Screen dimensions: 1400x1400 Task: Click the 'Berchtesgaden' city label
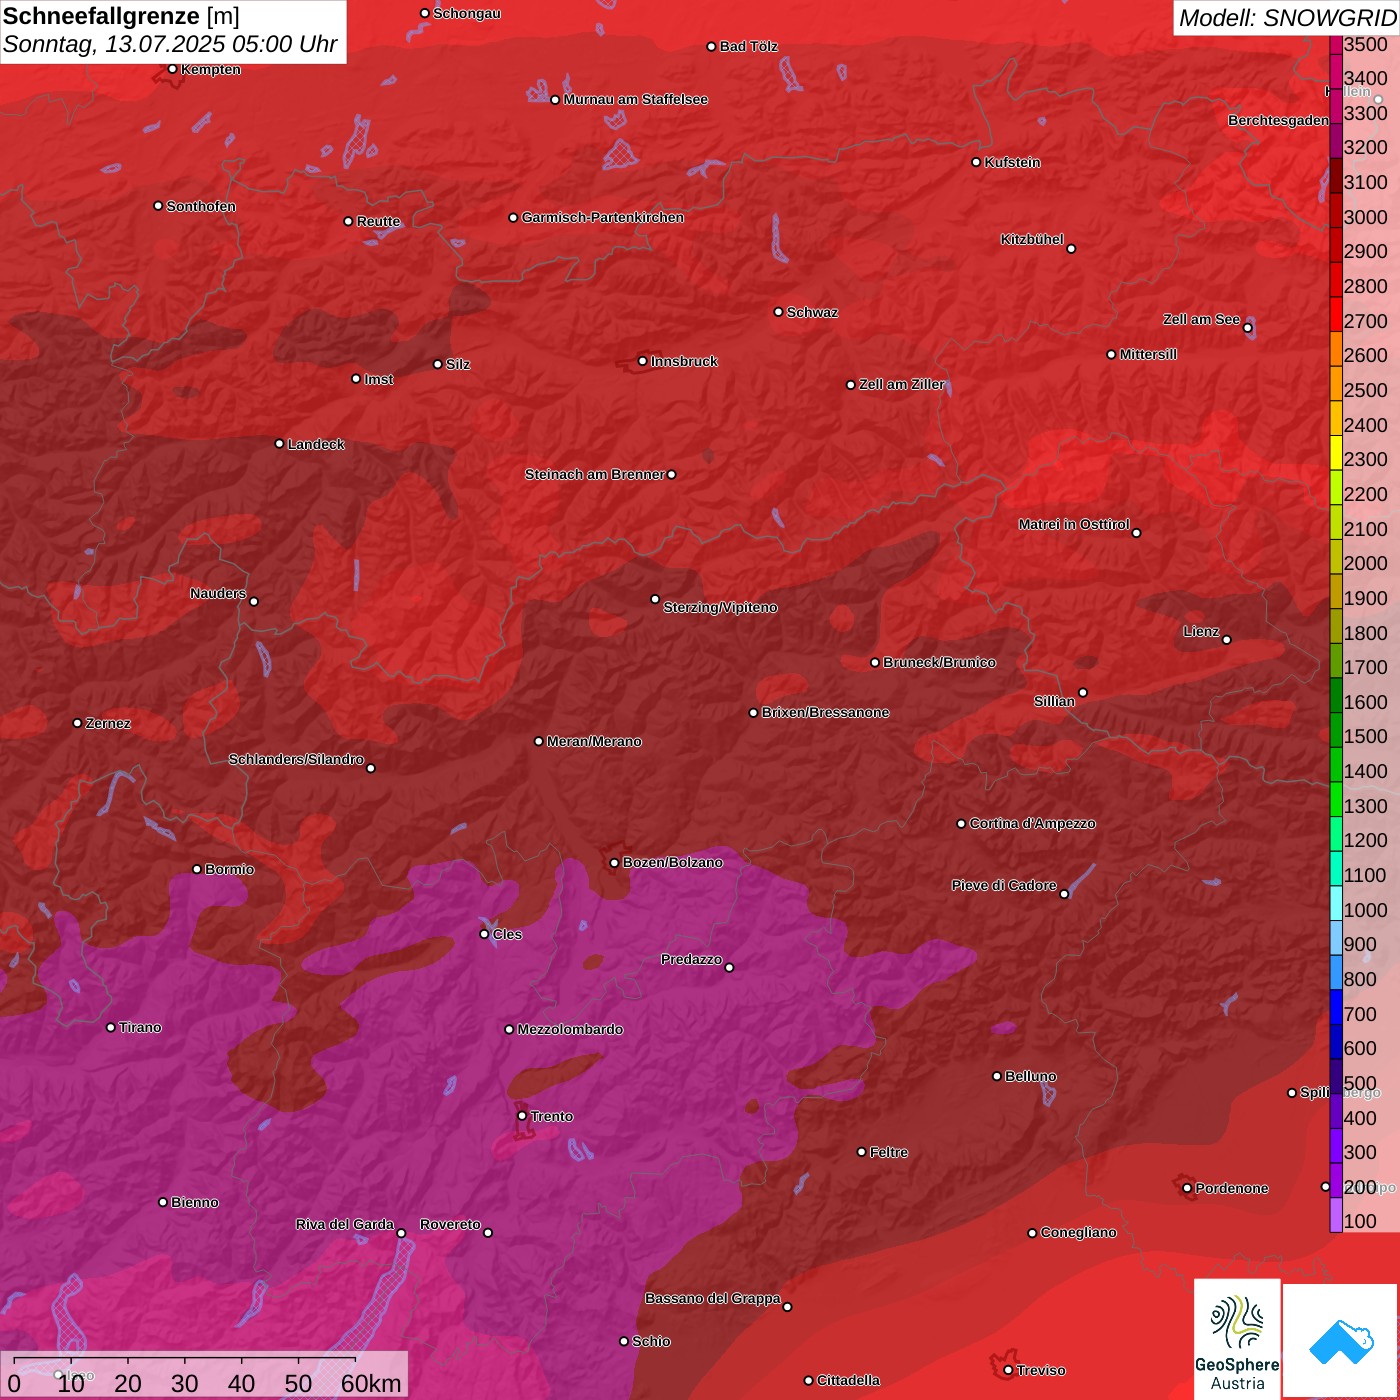tap(1279, 120)
